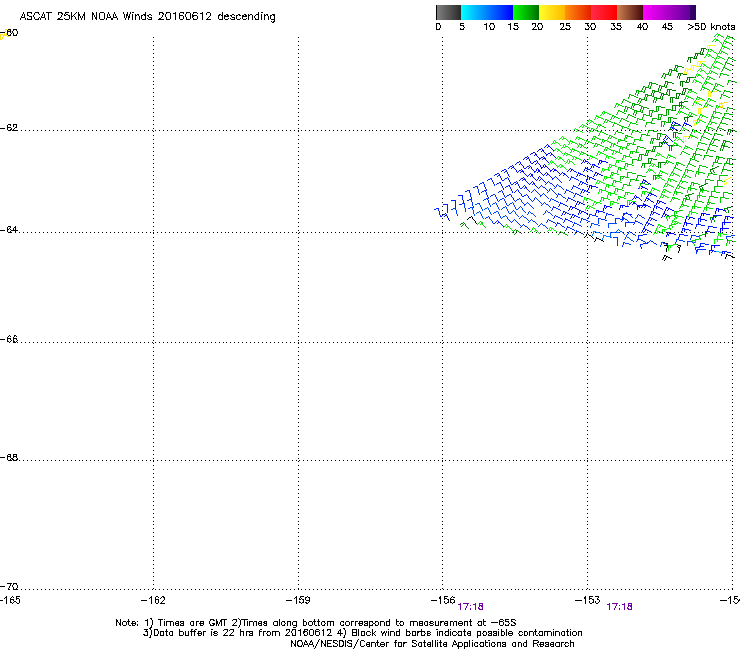Click the note line beginning 'Note: 1) Times are GMT'
740x650 pixels.
316,623
